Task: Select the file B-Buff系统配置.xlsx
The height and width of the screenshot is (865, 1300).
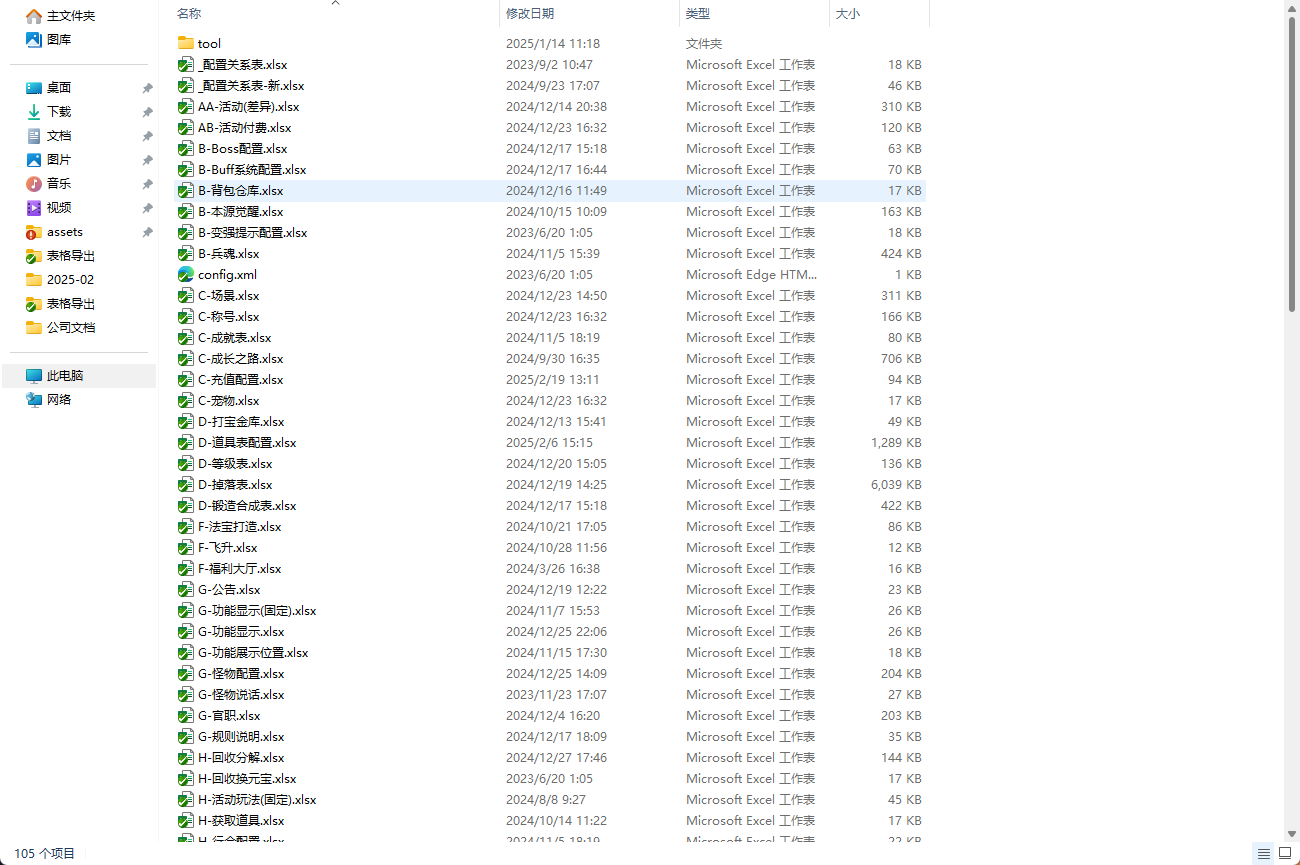Action: [252, 169]
